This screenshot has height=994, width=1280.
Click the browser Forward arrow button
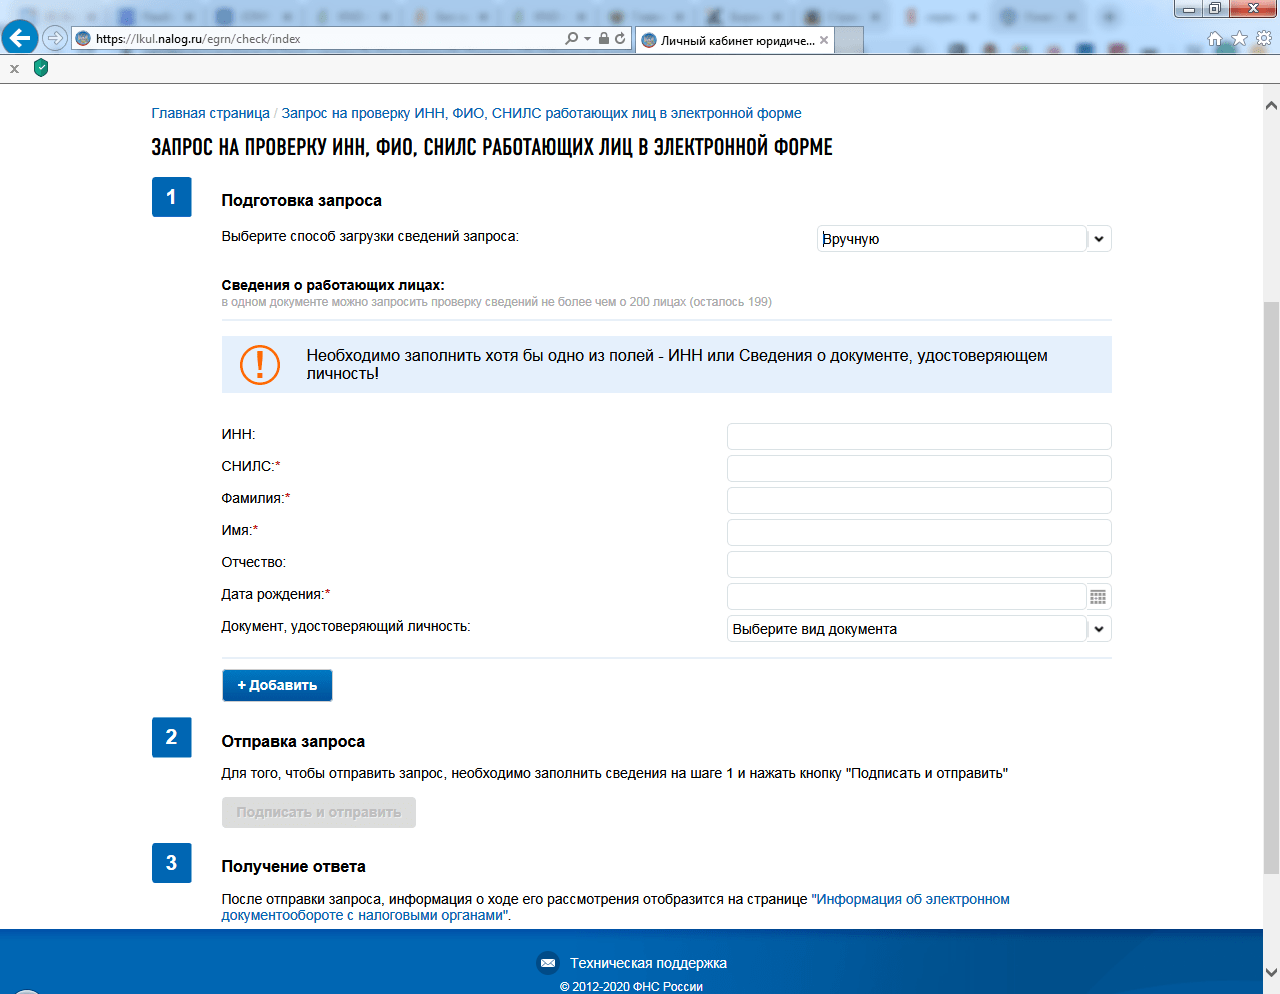coord(55,38)
